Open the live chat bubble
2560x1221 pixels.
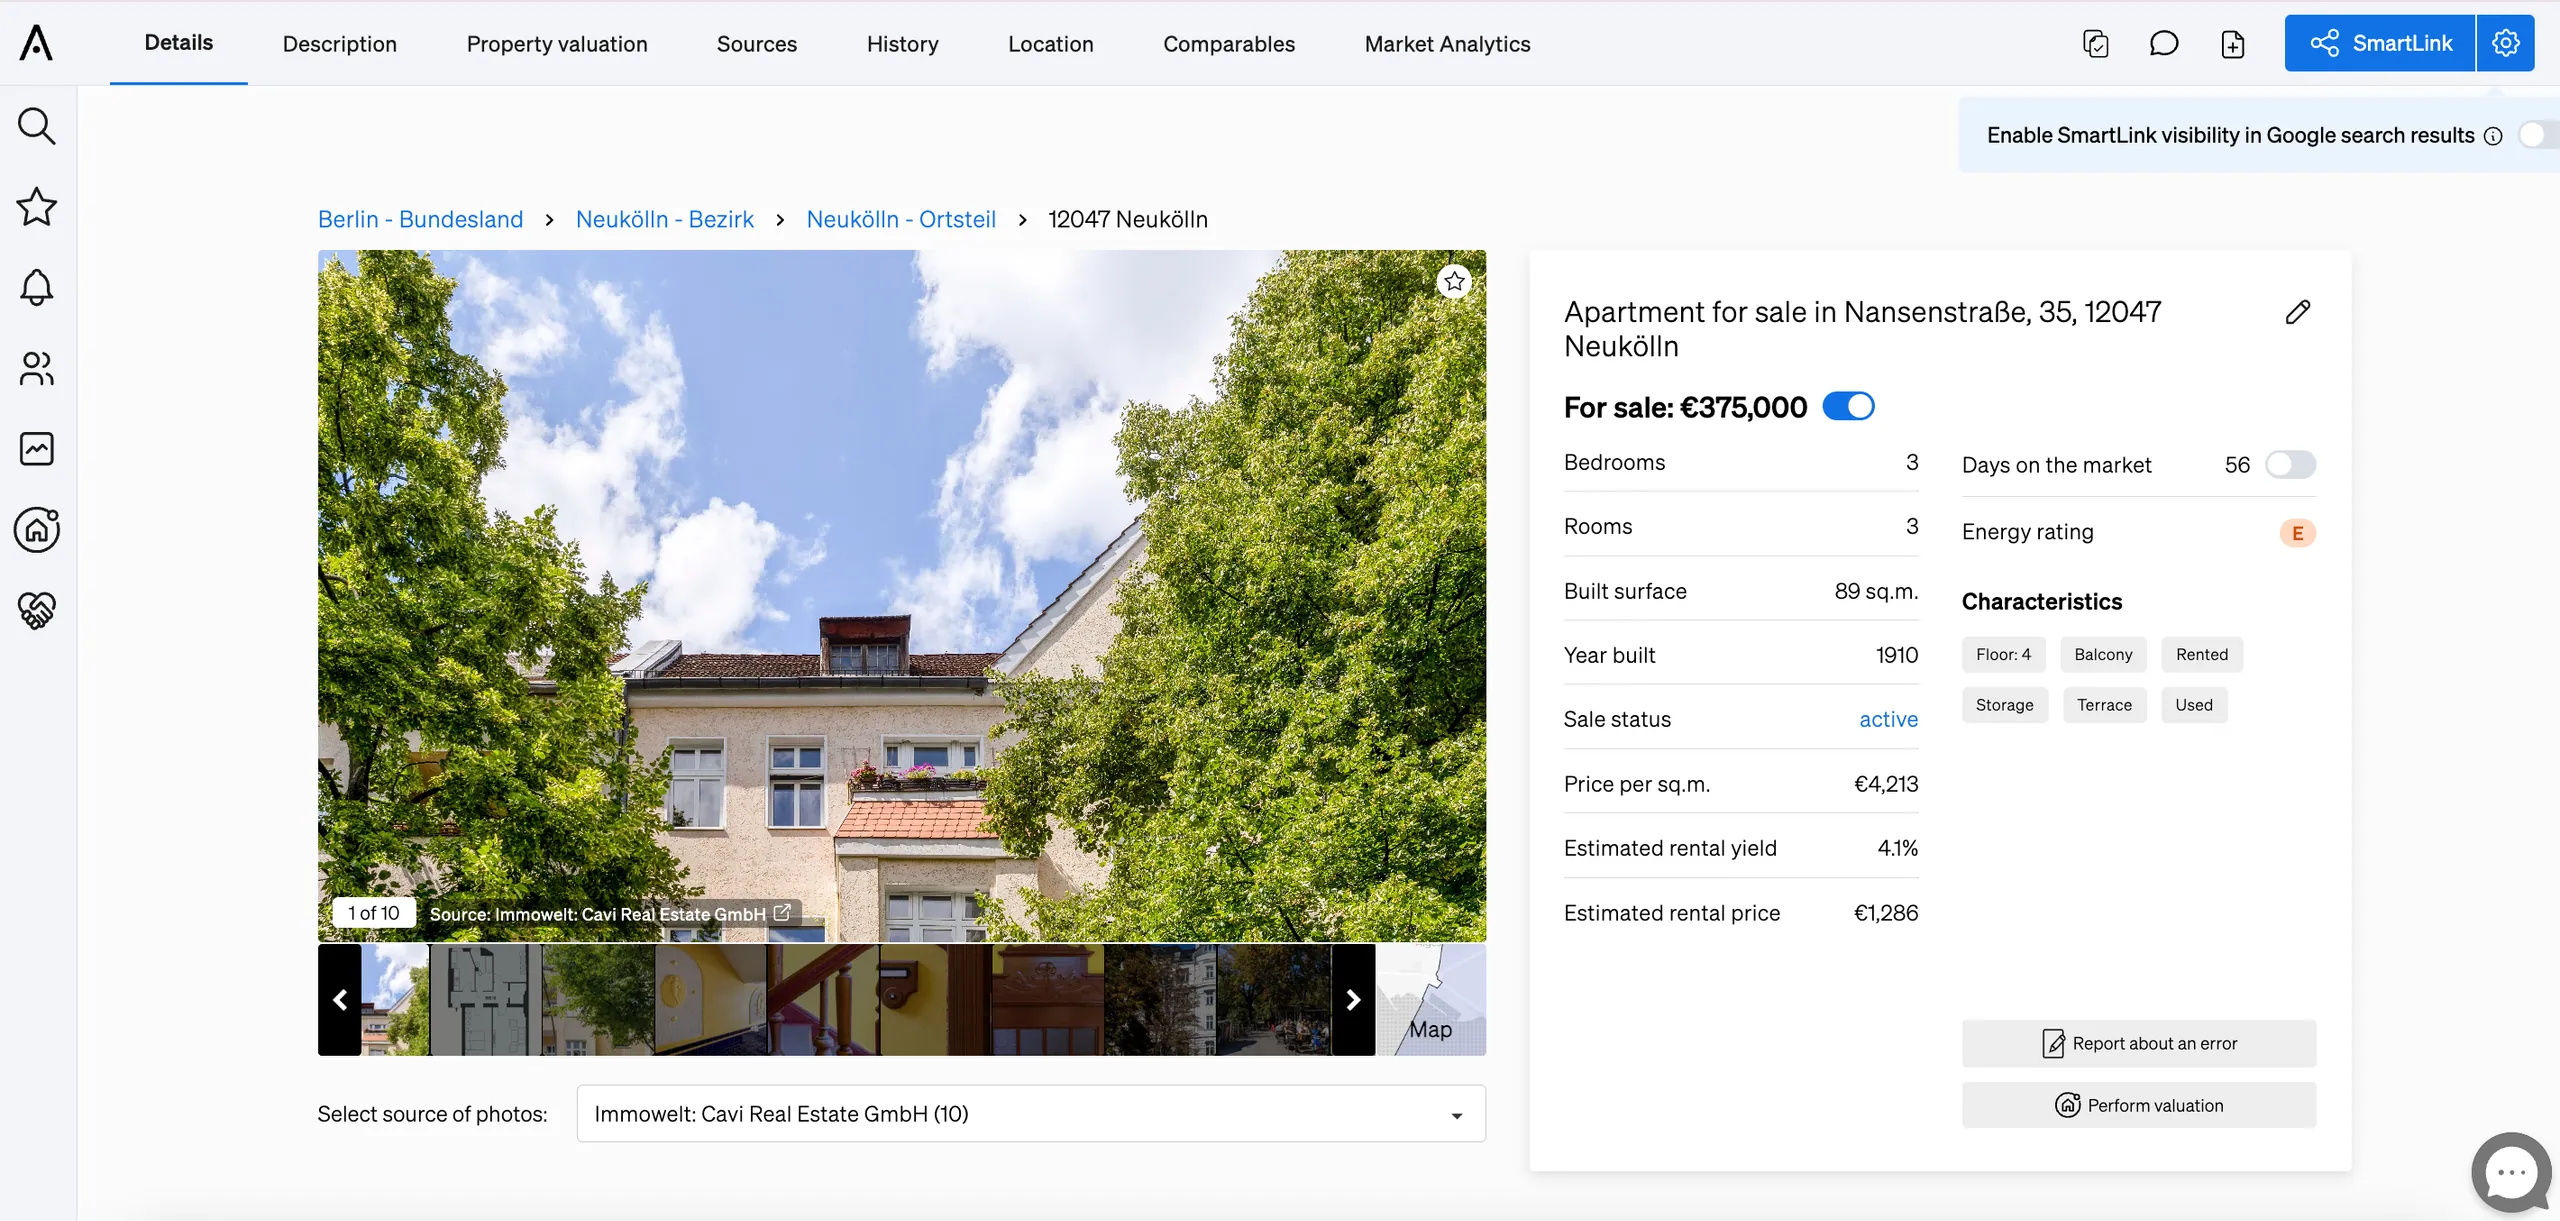point(2511,1172)
